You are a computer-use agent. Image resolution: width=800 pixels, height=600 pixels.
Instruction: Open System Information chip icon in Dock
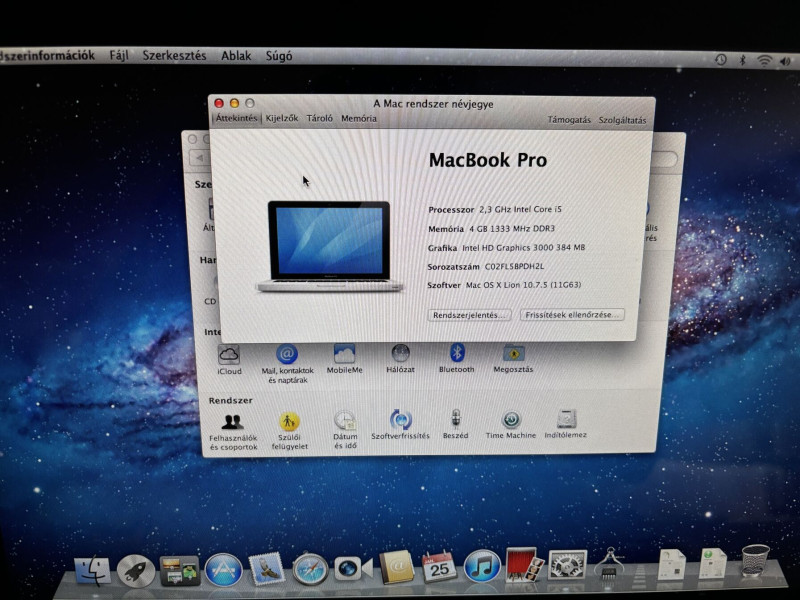click(x=610, y=563)
